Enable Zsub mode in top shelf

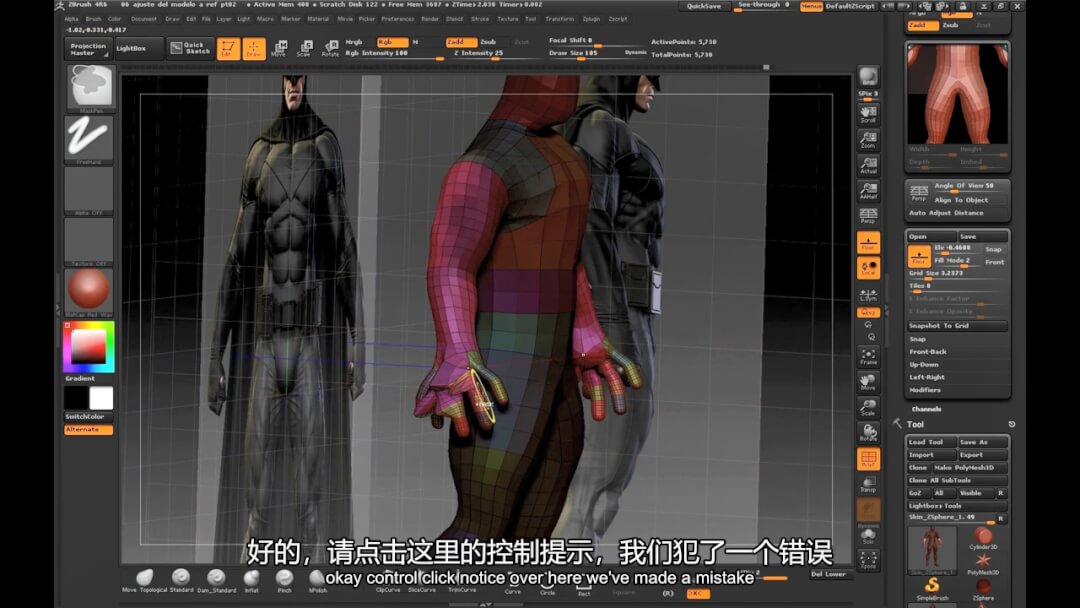[x=488, y=42]
